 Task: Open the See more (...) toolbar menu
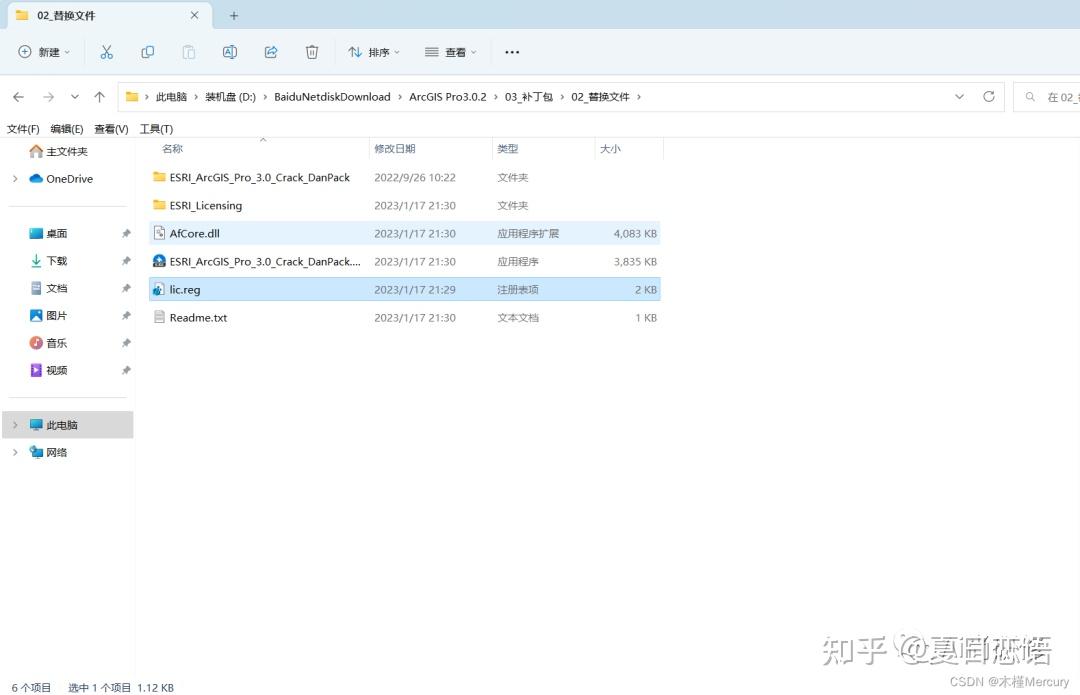tap(512, 52)
